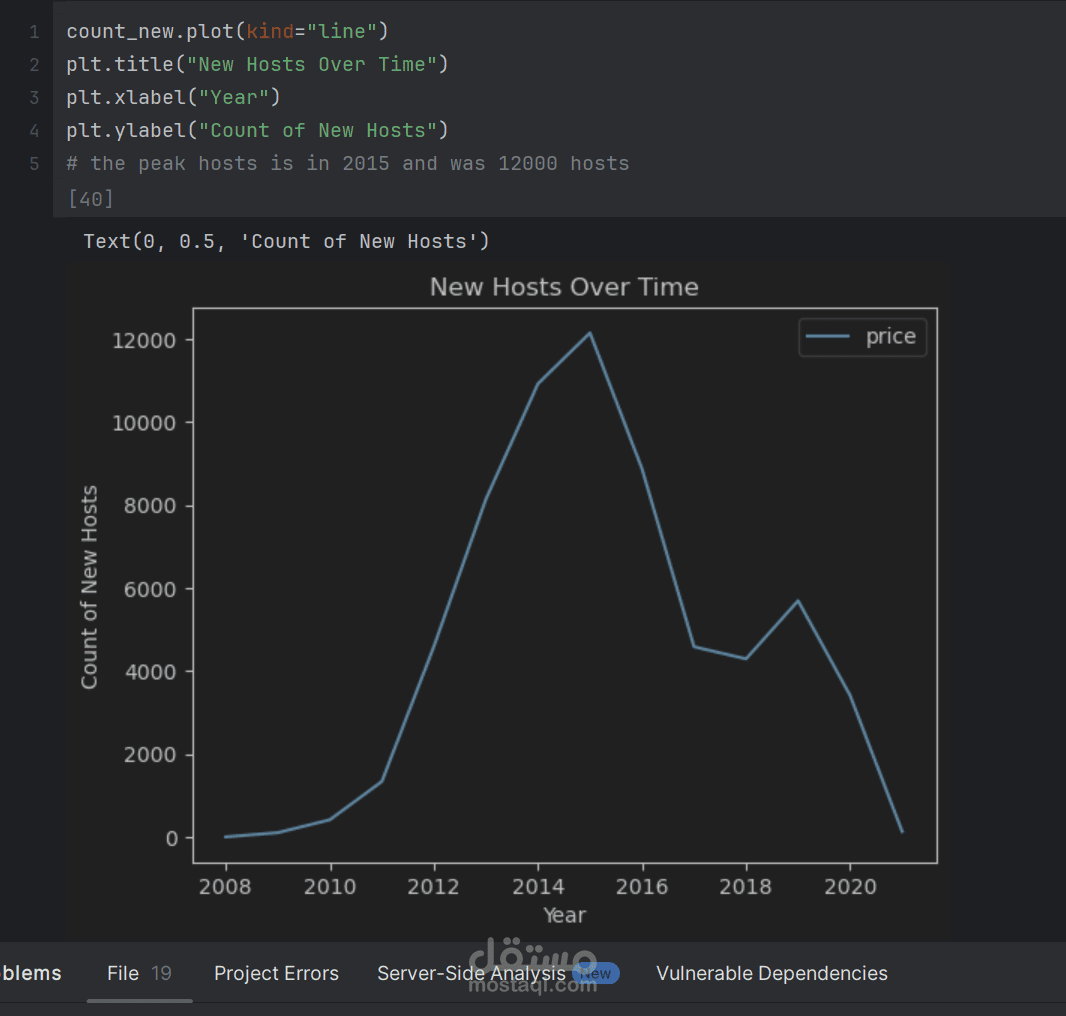Click the Text(0, 0.5, ...) output line
This screenshot has height=1016, width=1066.
(x=286, y=241)
